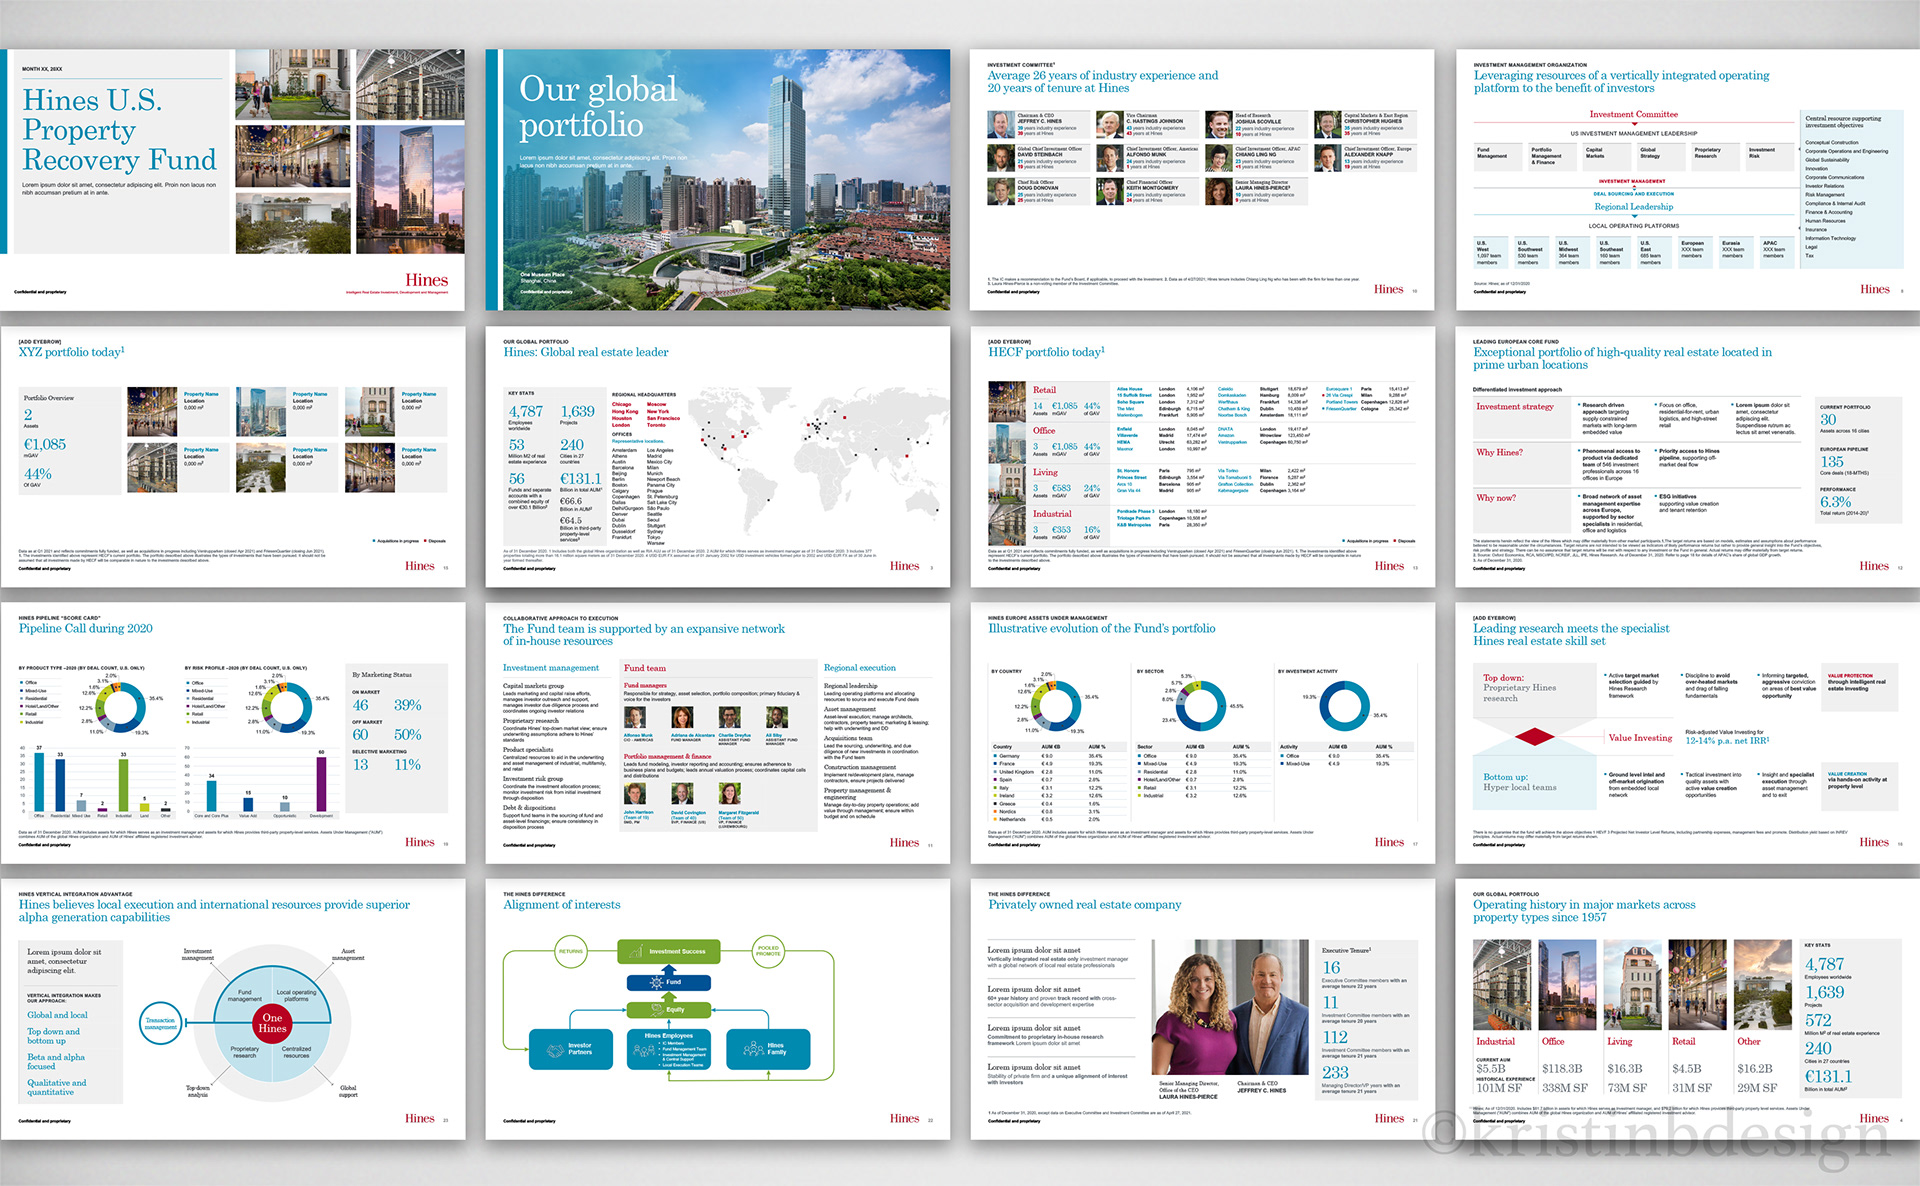Click the Pooled Promote circle

point(768,951)
